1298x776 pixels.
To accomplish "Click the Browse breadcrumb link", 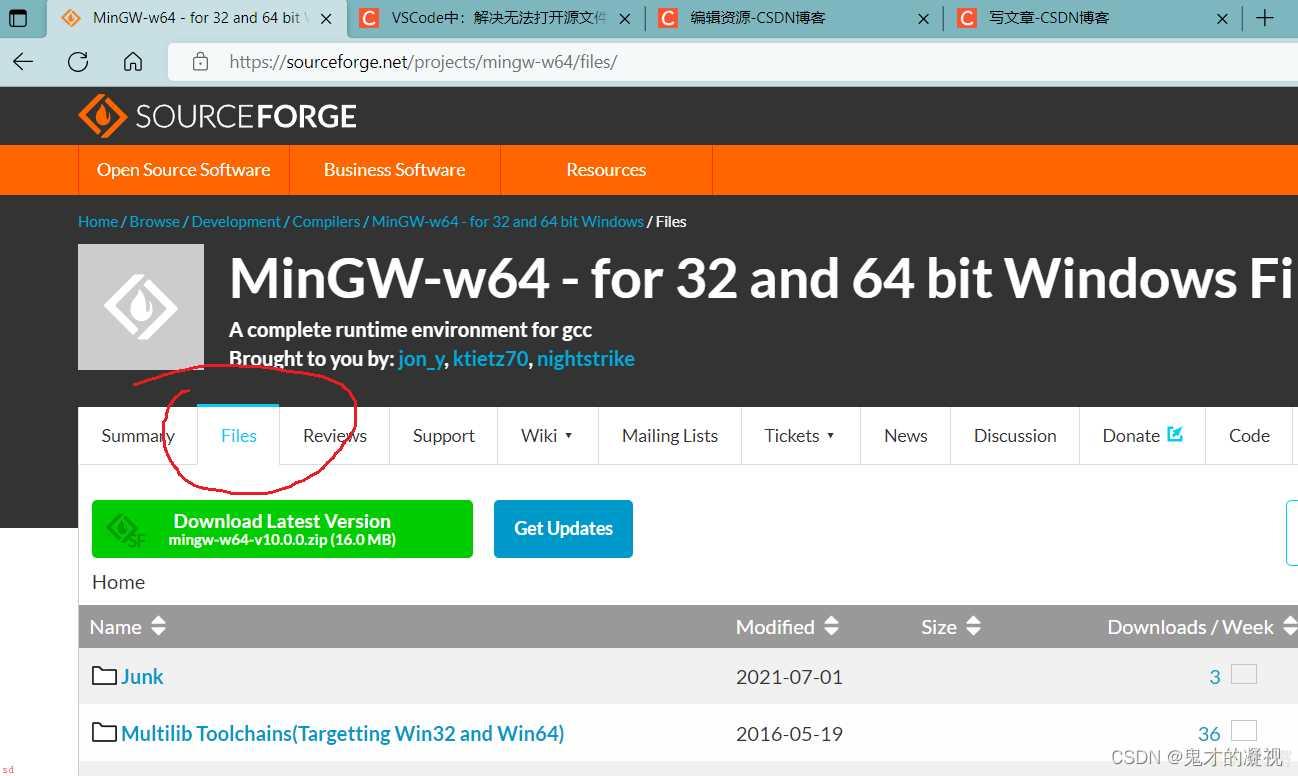I will [x=155, y=222].
